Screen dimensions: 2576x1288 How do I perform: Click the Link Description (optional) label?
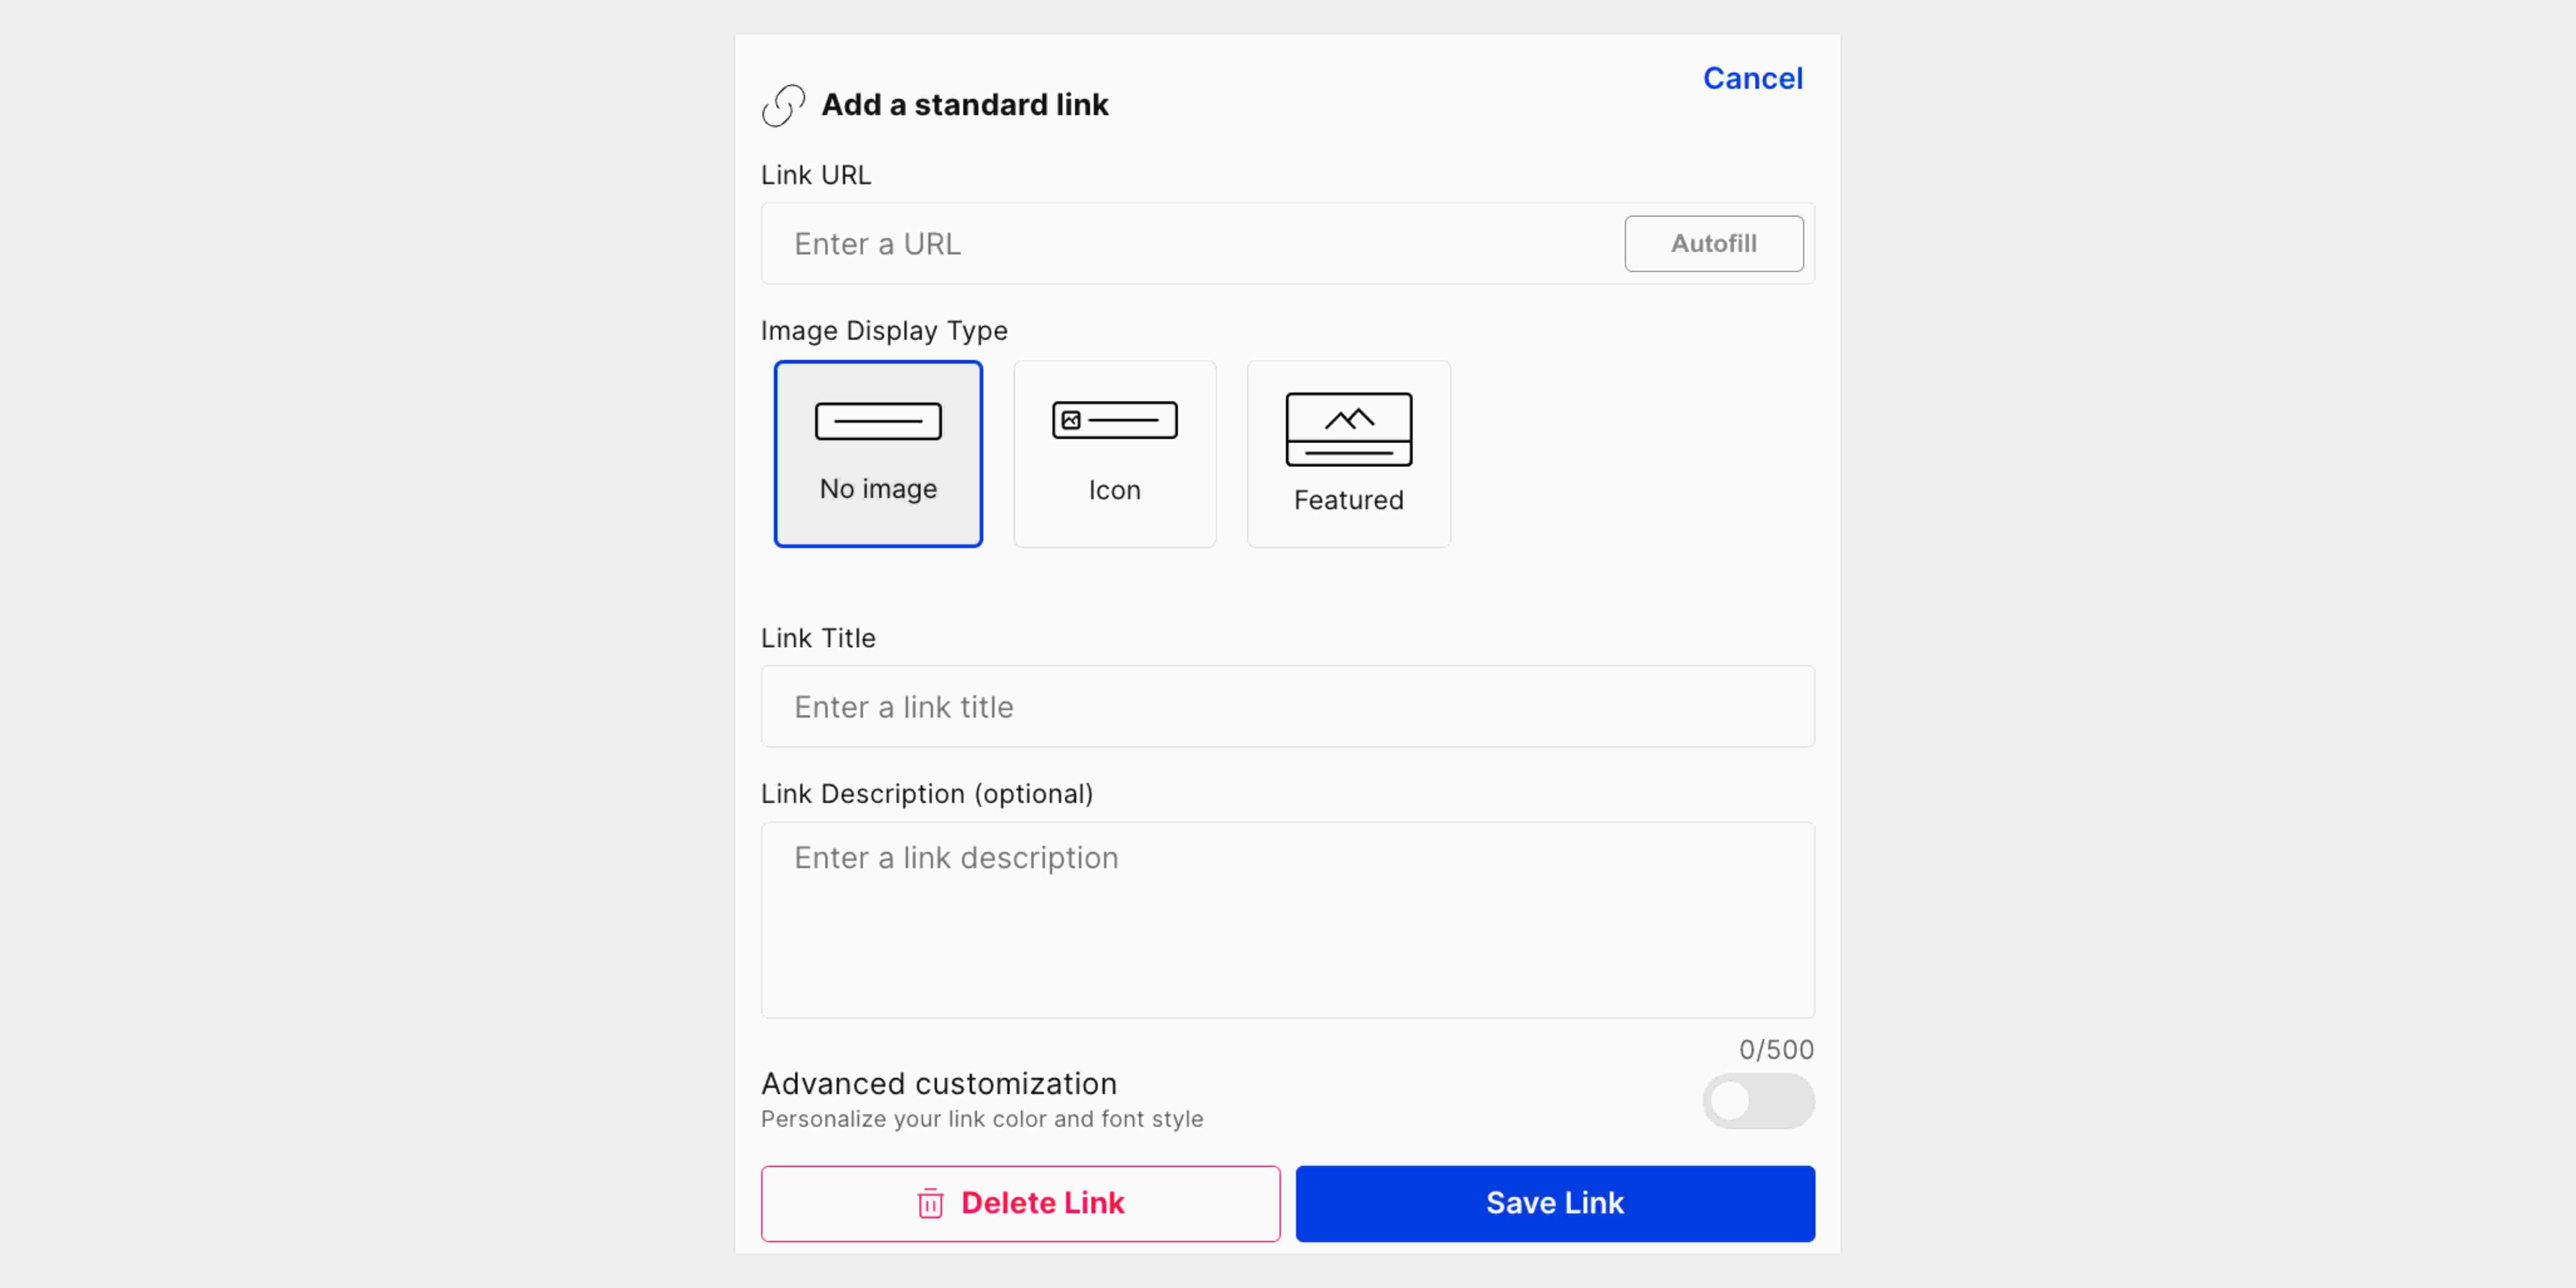click(x=926, y=794)
